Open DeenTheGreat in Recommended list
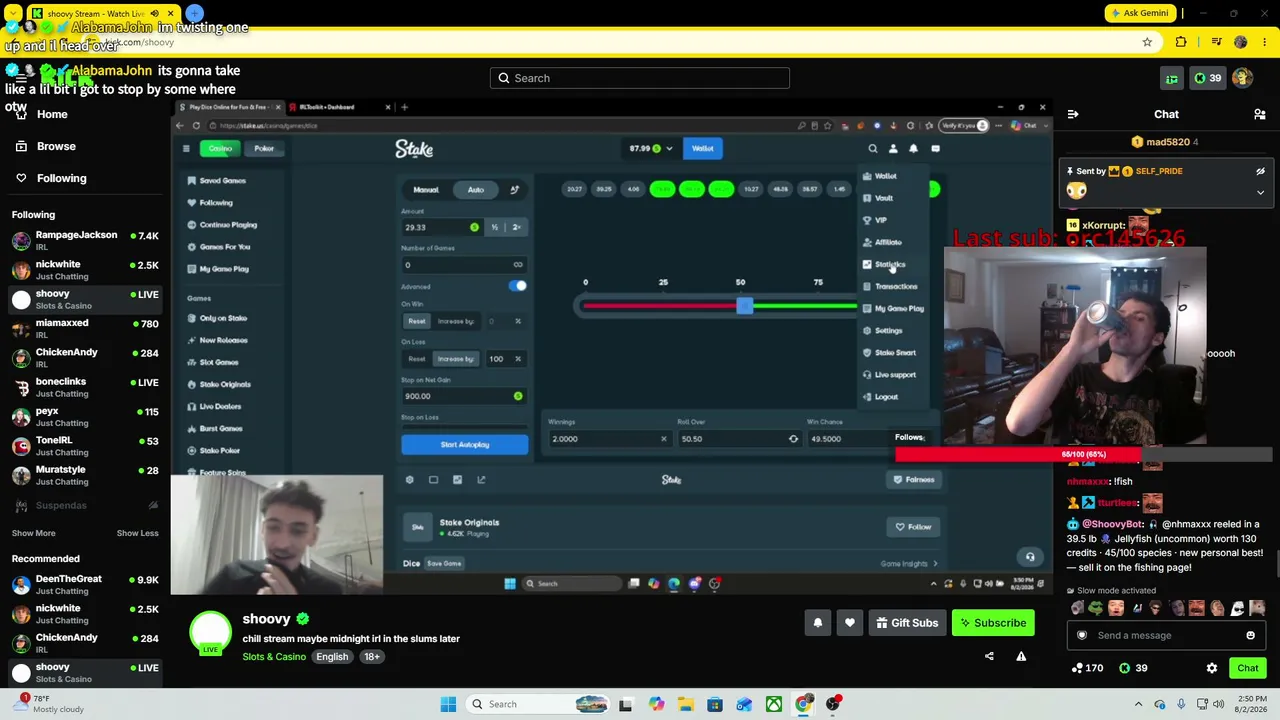This screenshot has width=1280, height=720. coord(85,584)
